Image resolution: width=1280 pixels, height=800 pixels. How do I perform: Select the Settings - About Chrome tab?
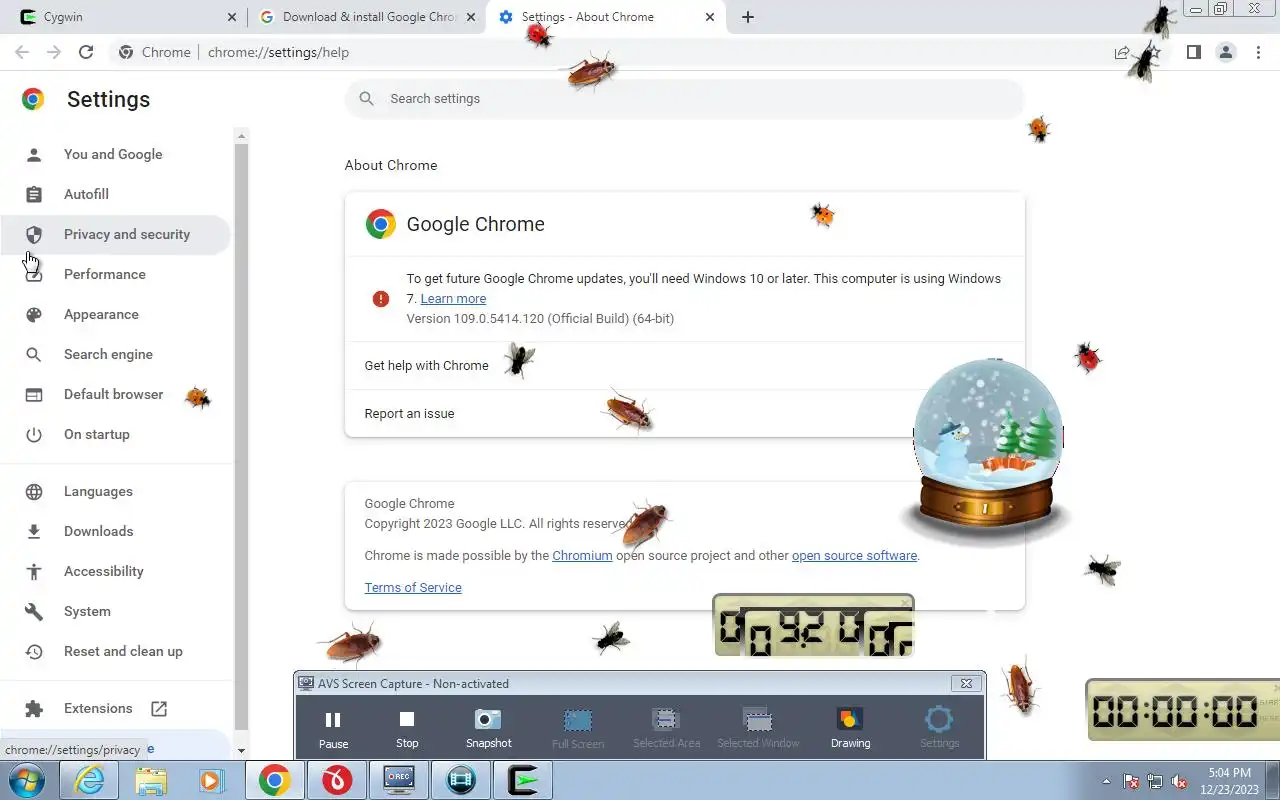(x=606, y=17)
